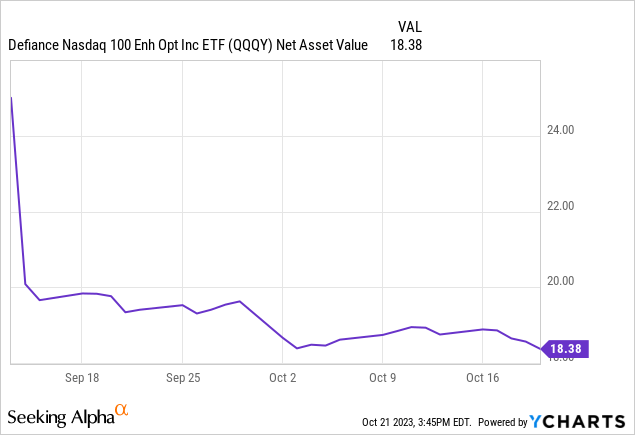Click the line's low point near Oct 2
Viewport: 635px width, 435px height.
tap(297, 348)
